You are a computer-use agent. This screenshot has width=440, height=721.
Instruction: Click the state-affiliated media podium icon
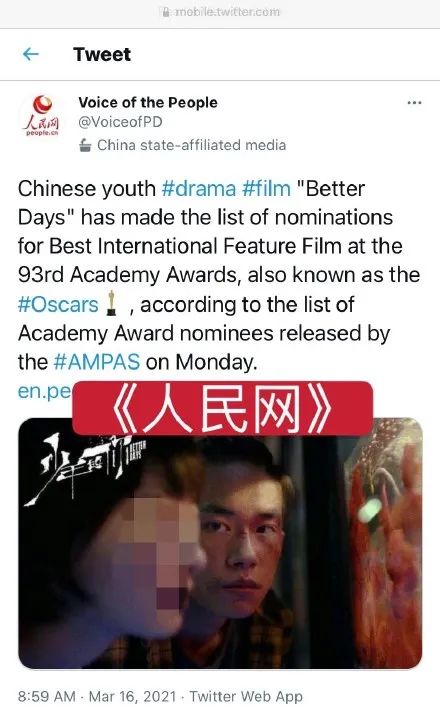pyautogui.click(x=85, y=145)
